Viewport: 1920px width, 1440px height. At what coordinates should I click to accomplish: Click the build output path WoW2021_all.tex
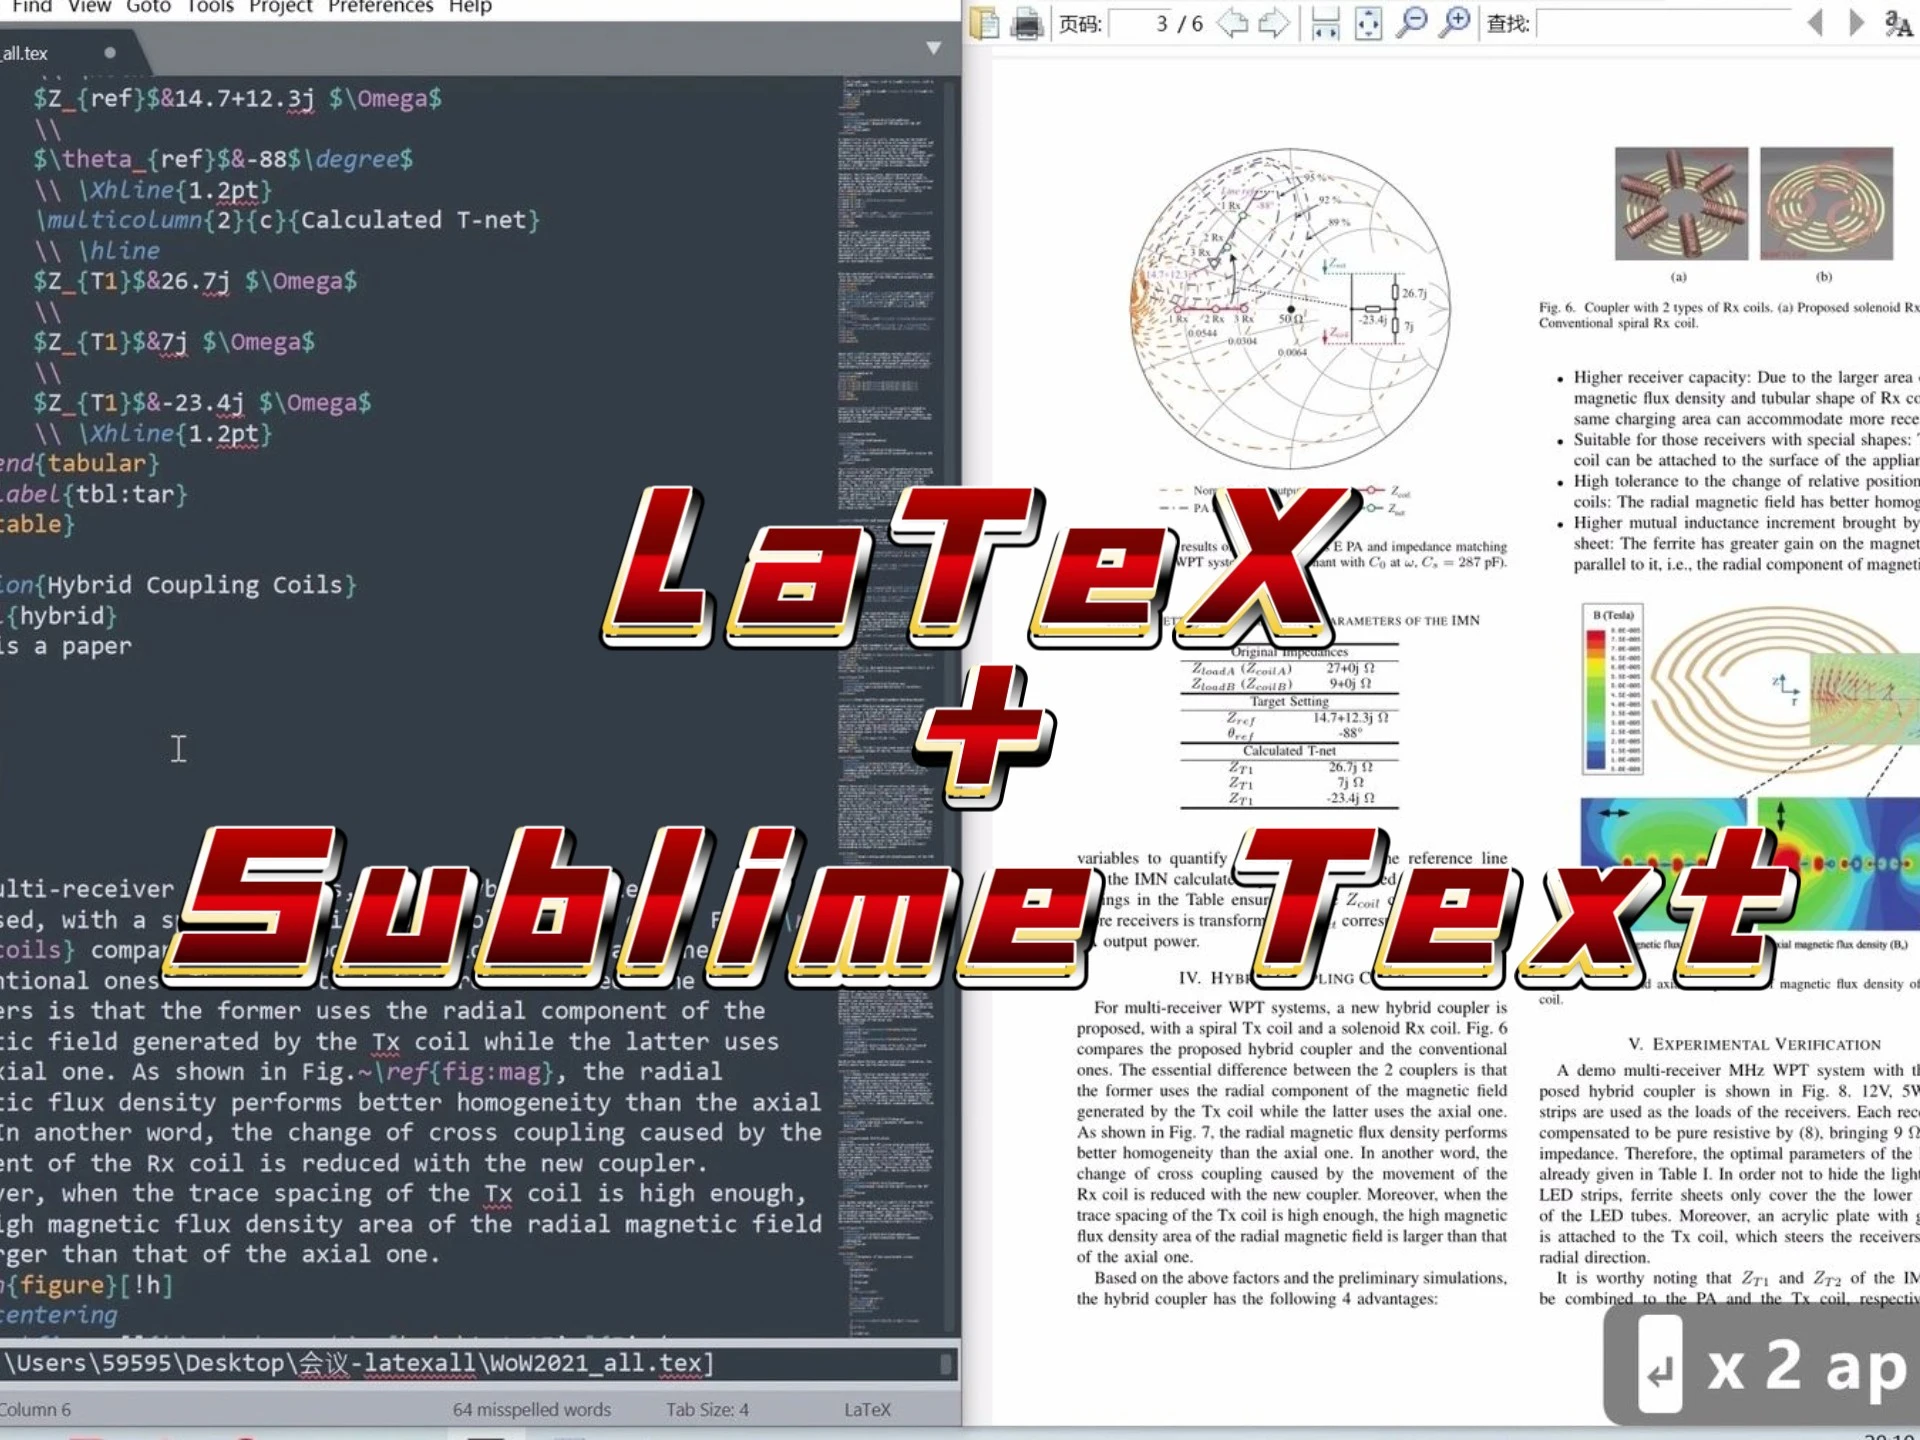[x=358, y=1363]
